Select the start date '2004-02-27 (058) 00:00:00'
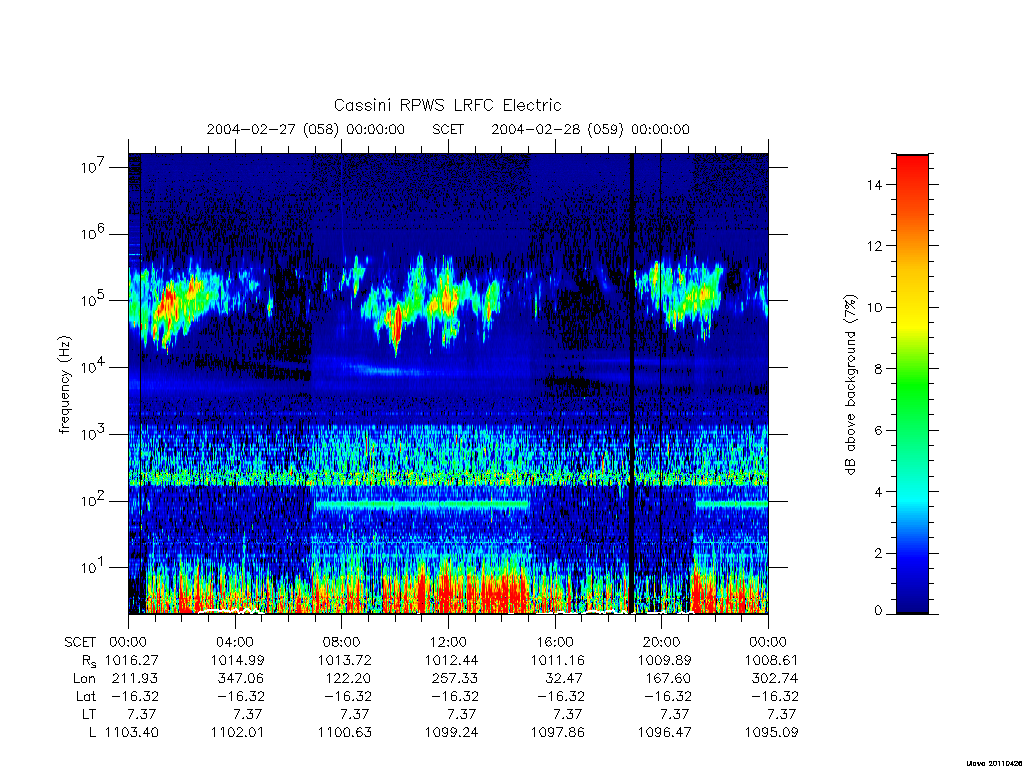Image resolution: width=1024 pixels, height=768 pixels. click(306, 129)
